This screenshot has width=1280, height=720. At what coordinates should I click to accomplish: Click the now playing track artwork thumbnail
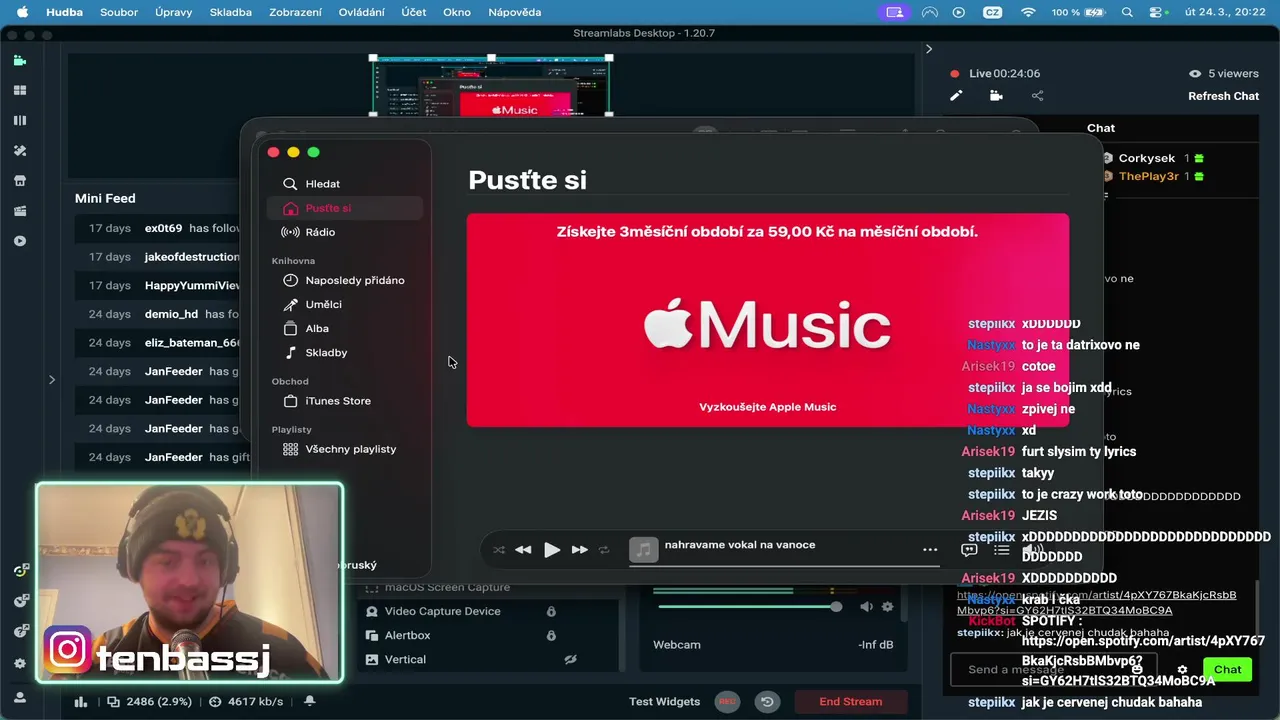(644, 549)
